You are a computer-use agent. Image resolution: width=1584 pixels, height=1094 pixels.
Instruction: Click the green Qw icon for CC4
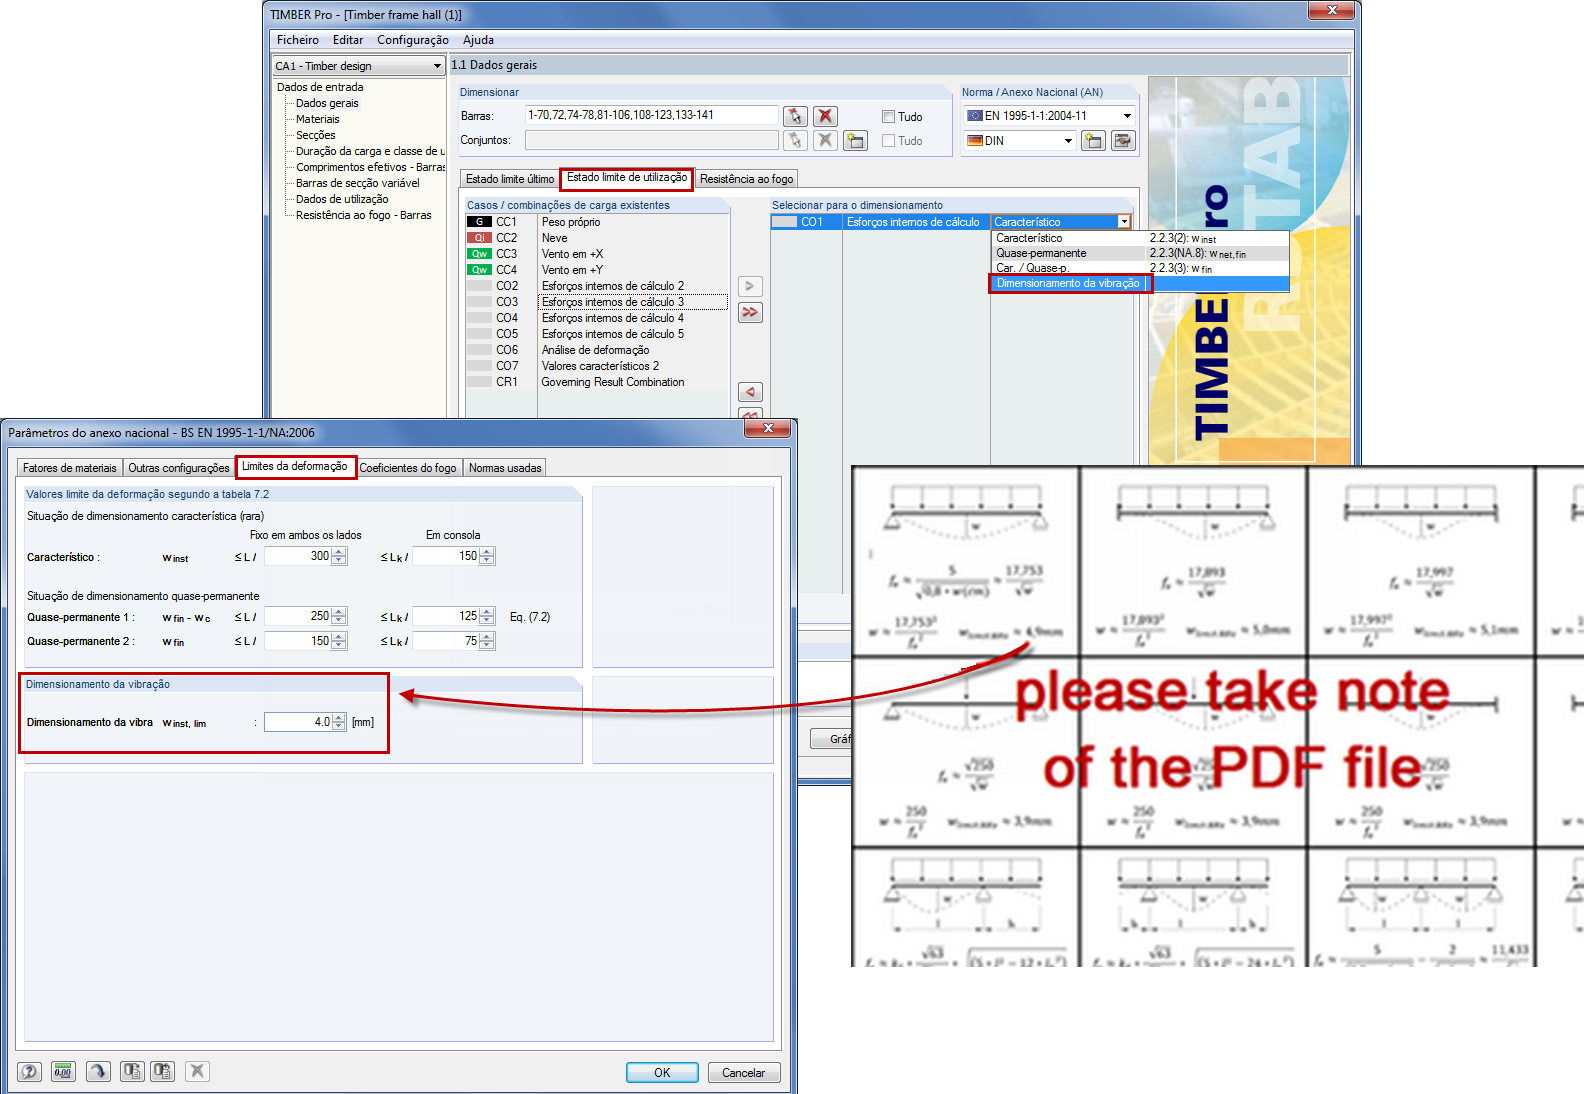click(480, 270)
